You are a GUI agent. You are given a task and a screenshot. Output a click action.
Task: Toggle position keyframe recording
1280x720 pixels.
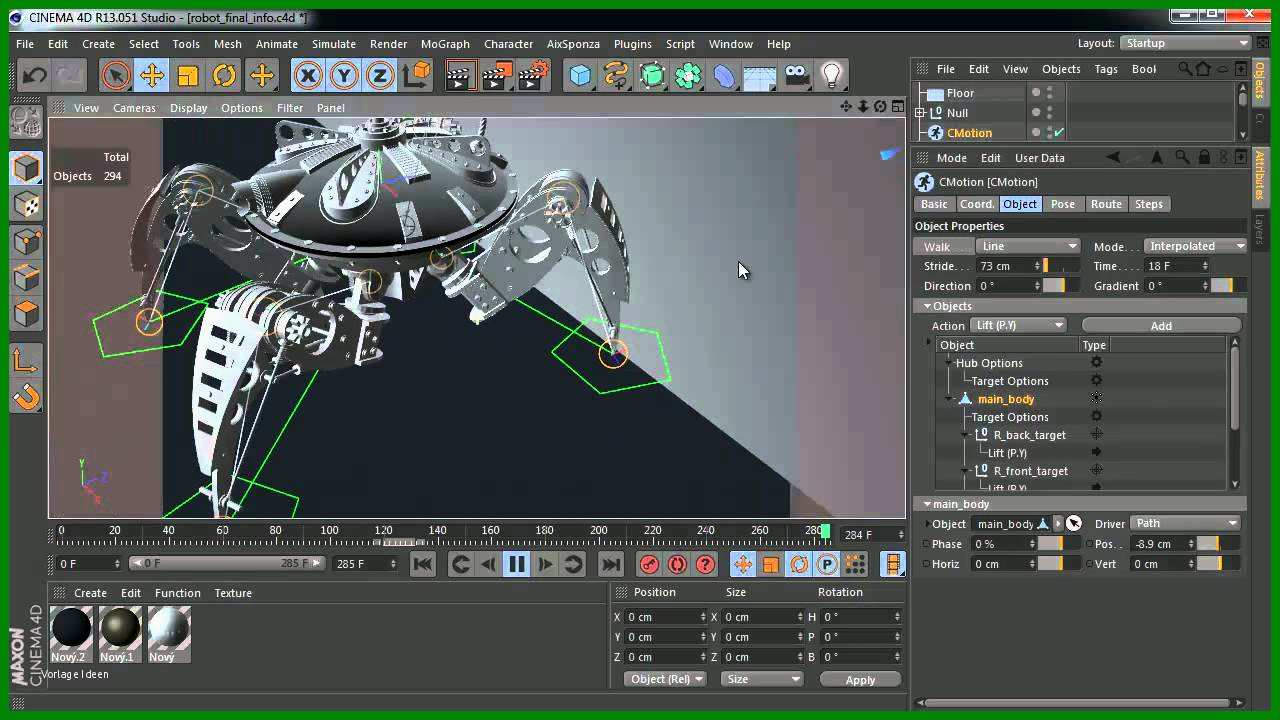point(743,564)
